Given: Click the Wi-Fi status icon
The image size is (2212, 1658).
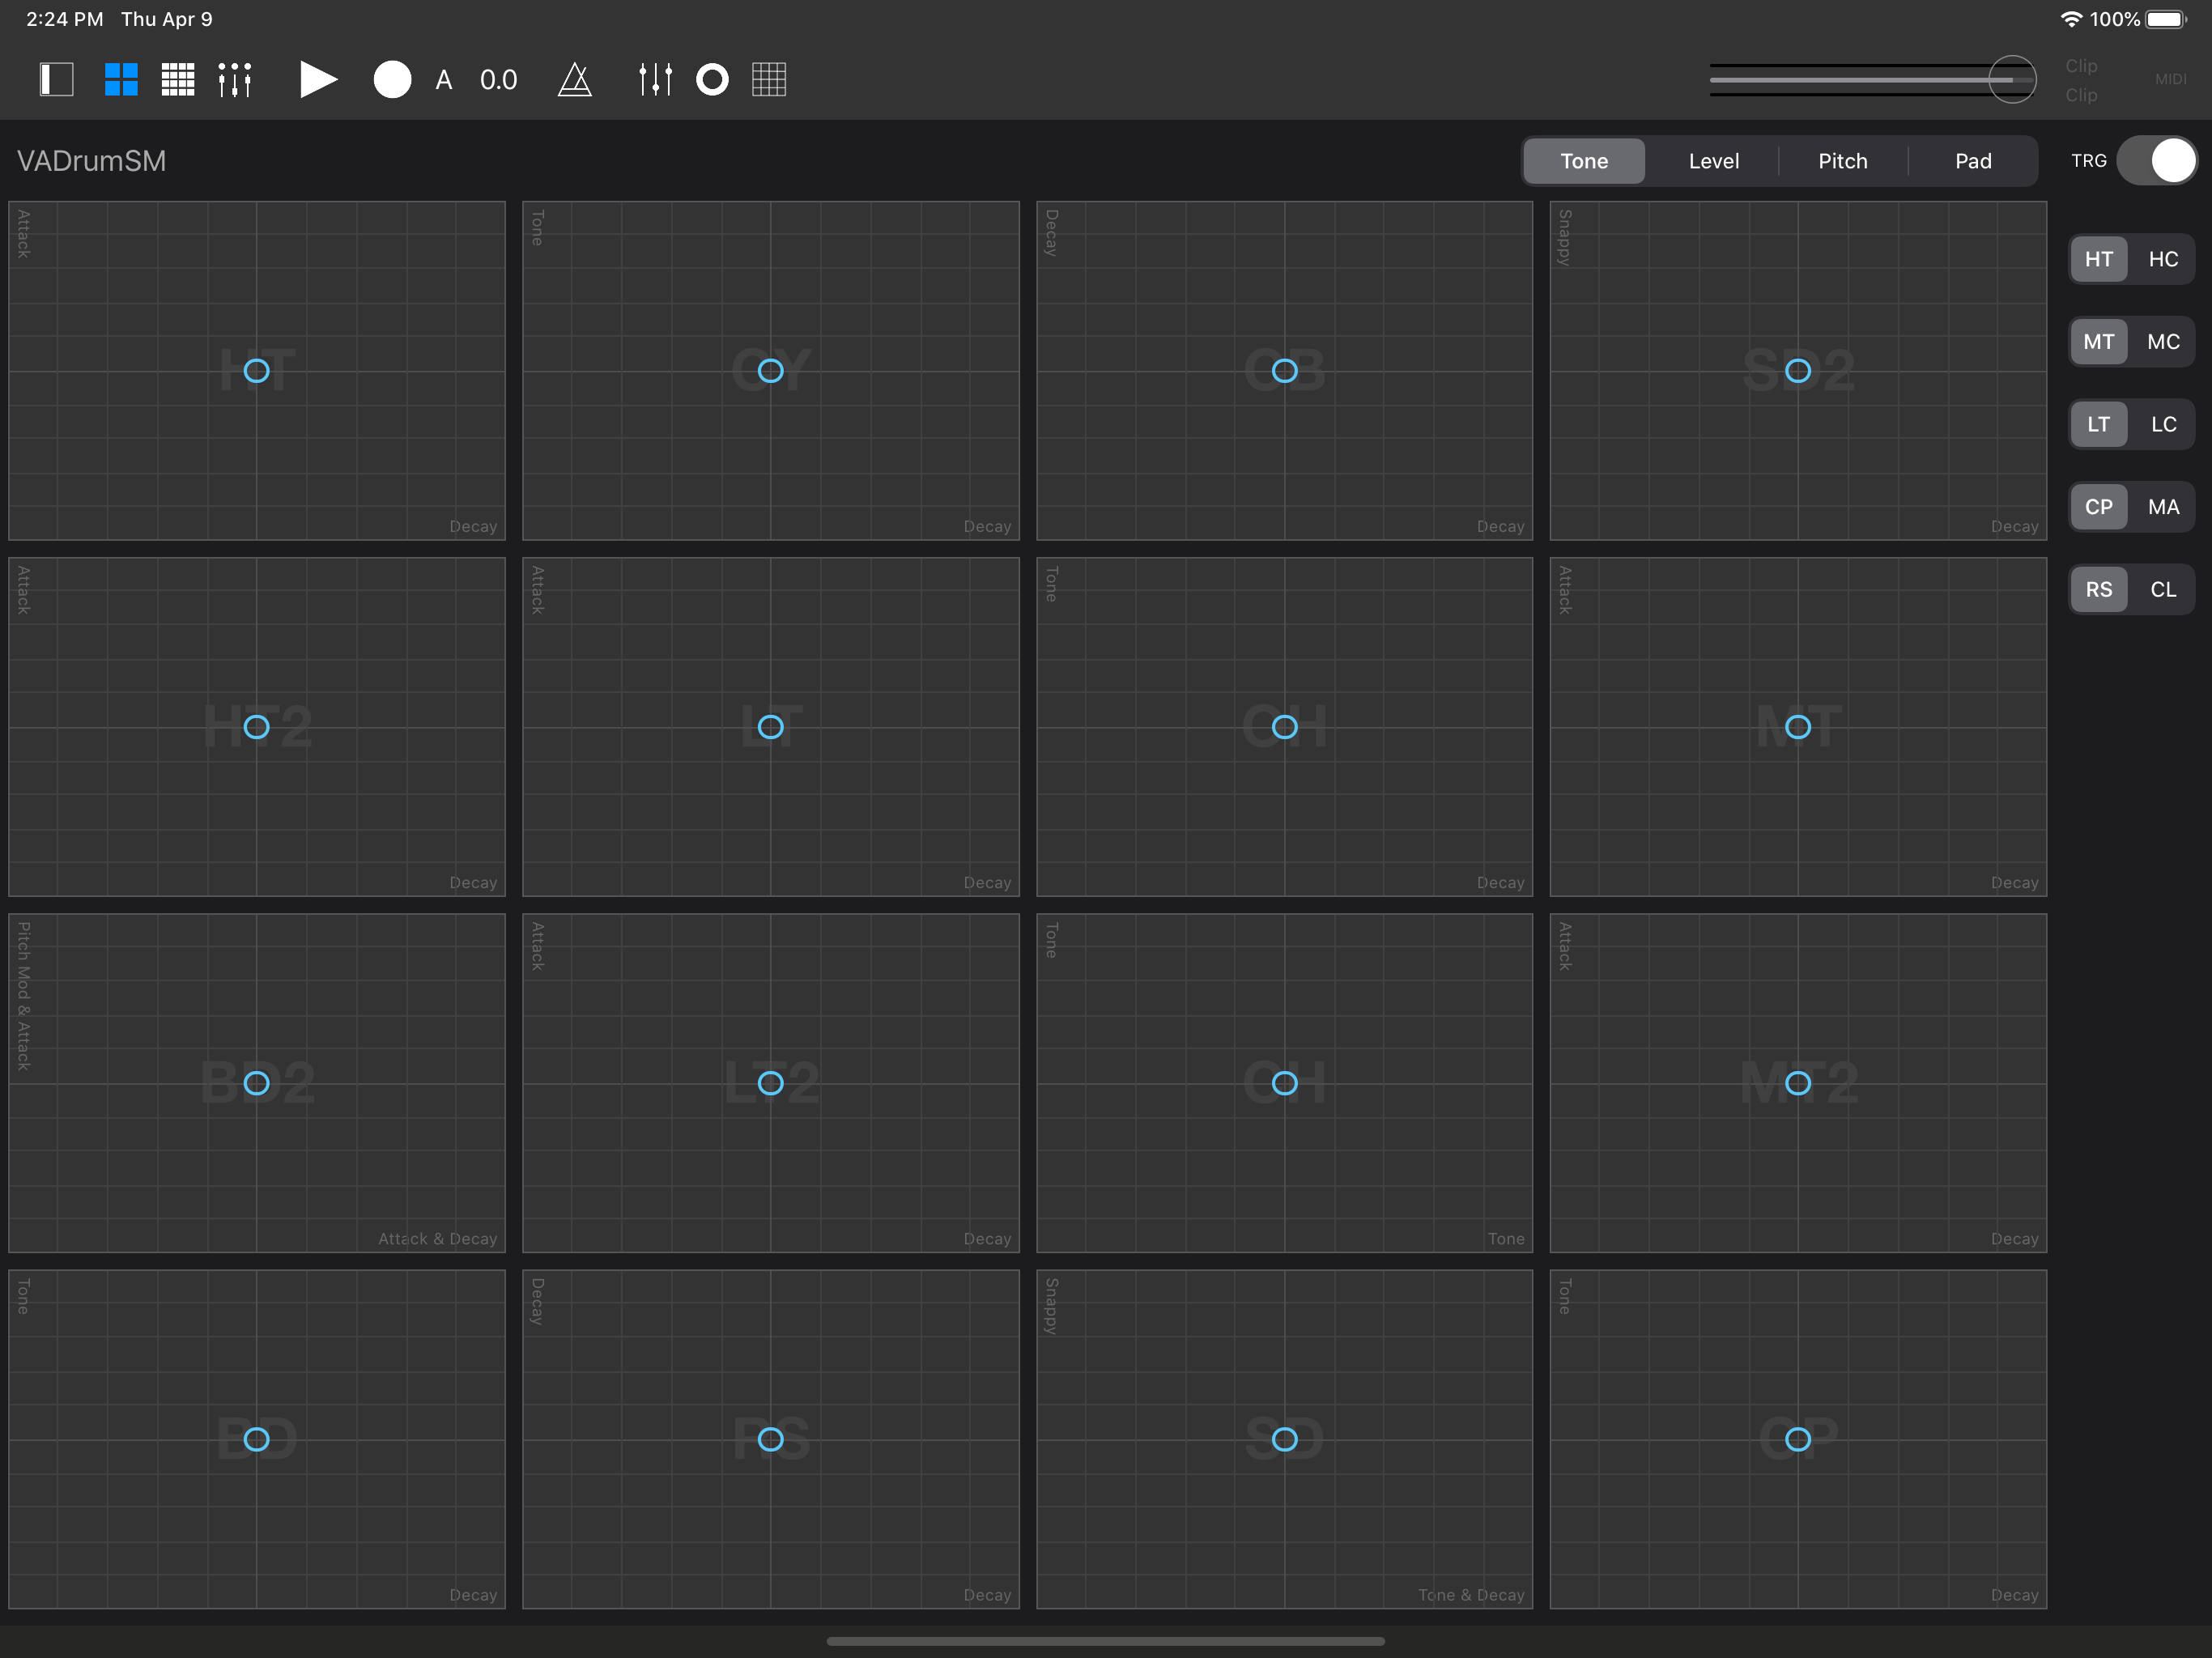Looking at the screenshot, I should click(2071, 19).
